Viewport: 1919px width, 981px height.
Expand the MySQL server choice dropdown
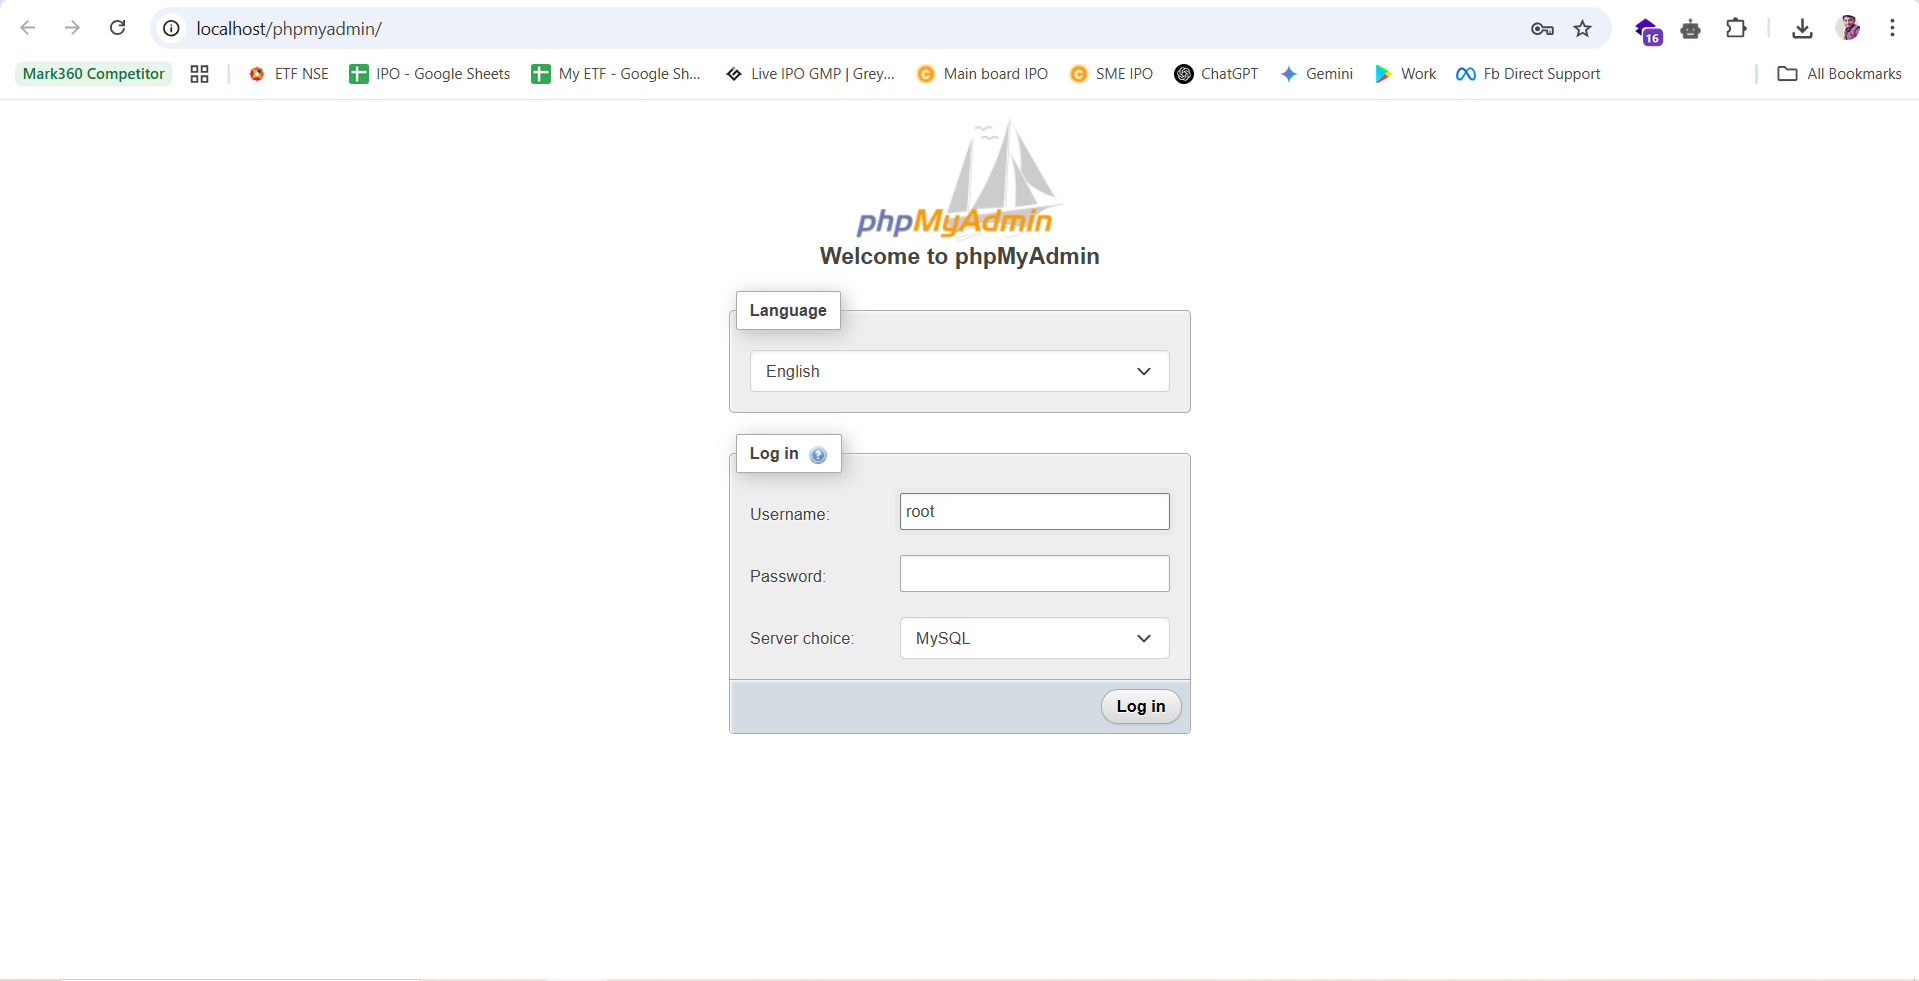(x=1034, y=638)
